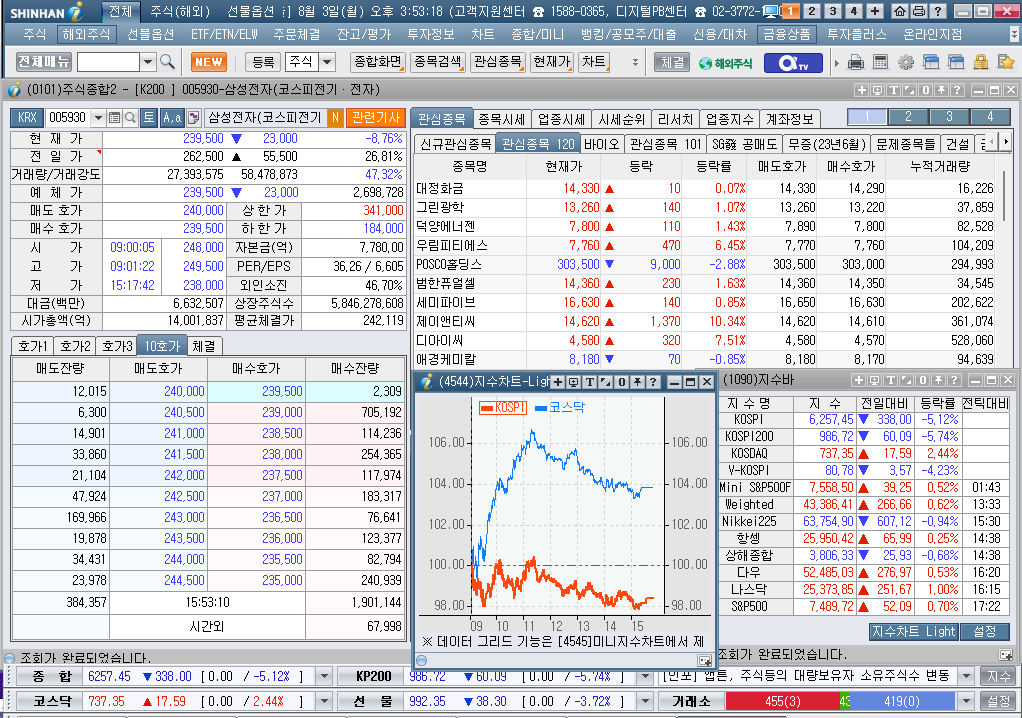Click blue 419(0) decliners bar segment
1022x718 pixels.
902,701
